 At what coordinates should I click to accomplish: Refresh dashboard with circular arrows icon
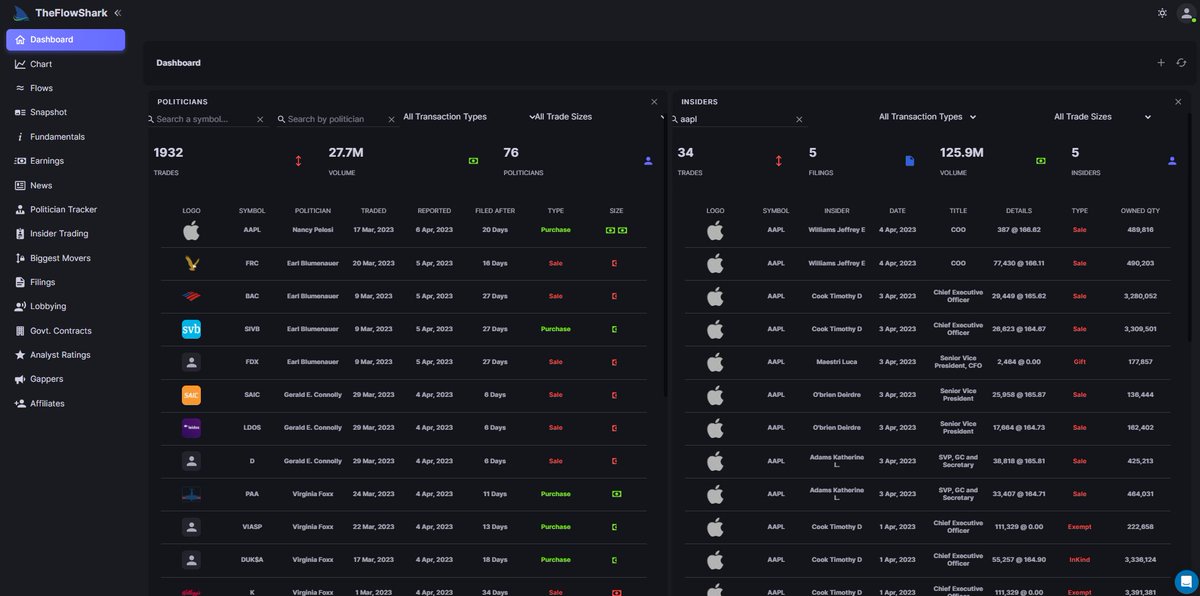(x=1181, y=63)
